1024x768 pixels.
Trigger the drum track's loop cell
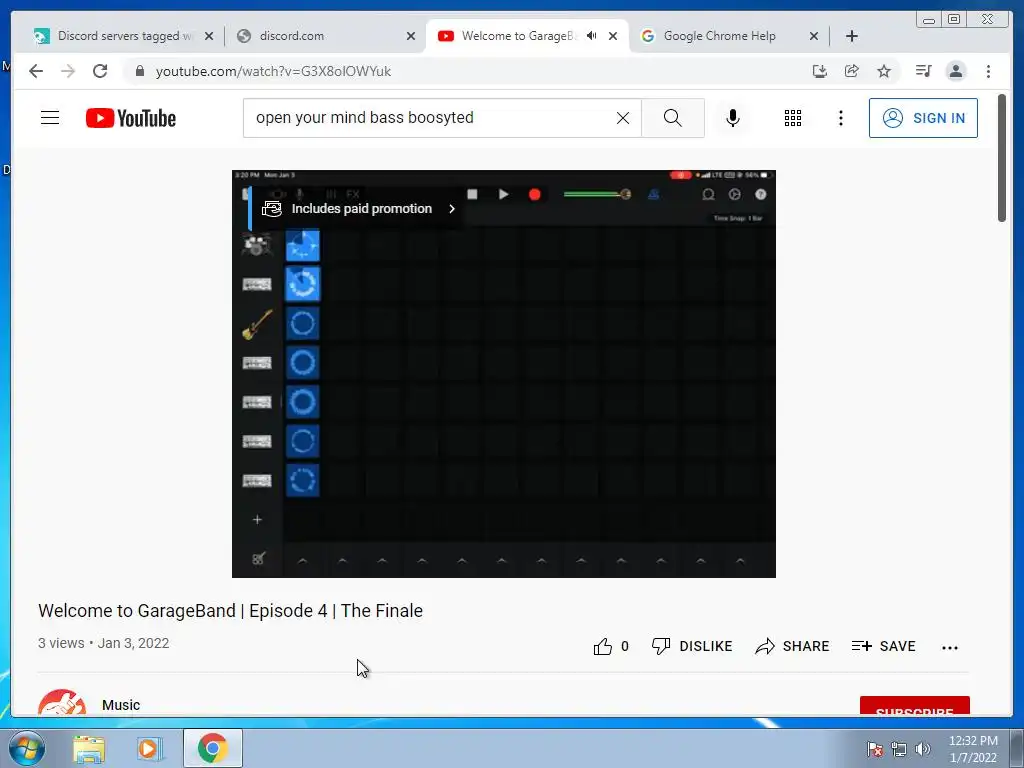(302, 245)
